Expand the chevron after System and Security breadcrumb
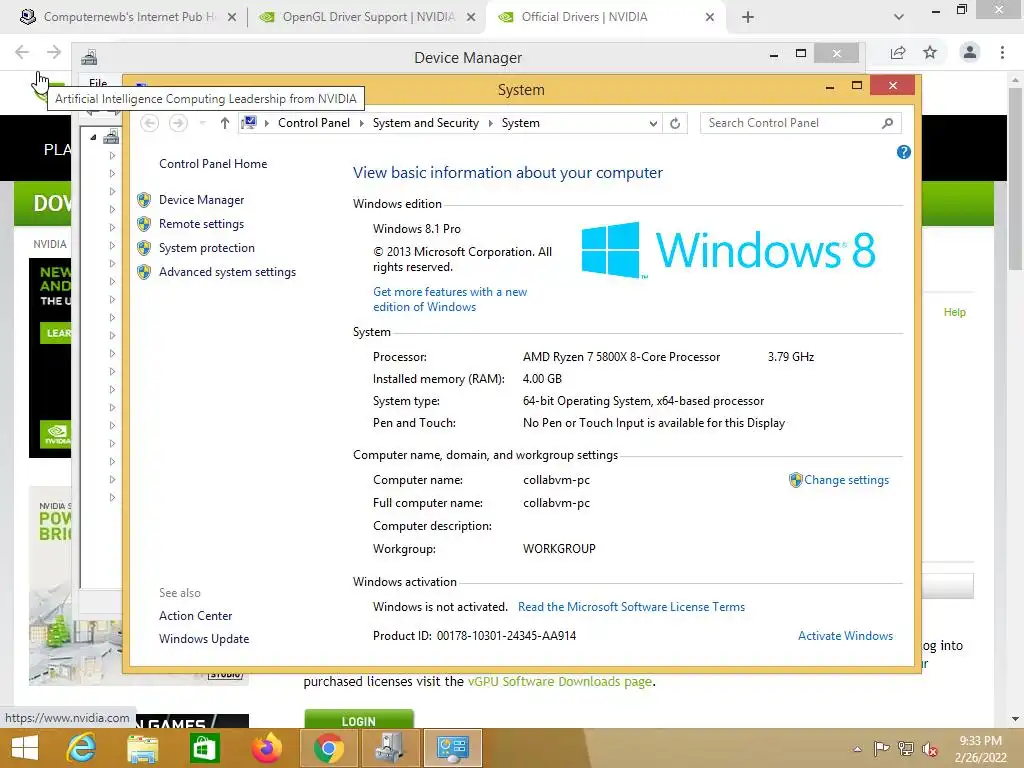1024x768 pixels. click(x=490, y=123)
